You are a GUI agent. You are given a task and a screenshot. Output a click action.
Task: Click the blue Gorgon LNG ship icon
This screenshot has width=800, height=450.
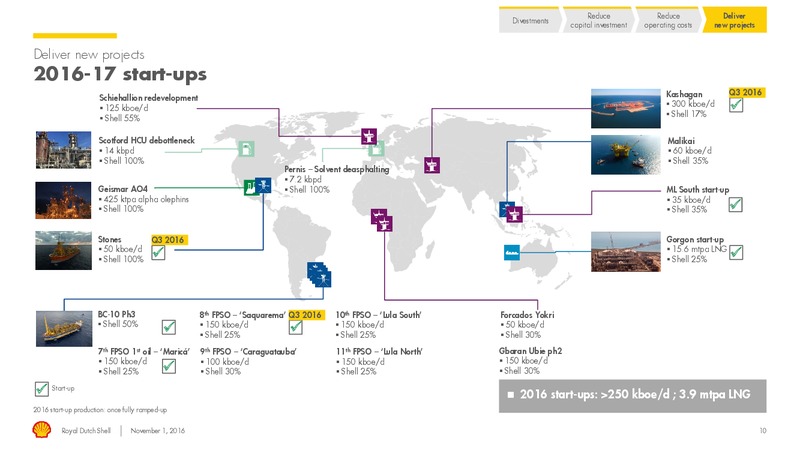[512, 252]
